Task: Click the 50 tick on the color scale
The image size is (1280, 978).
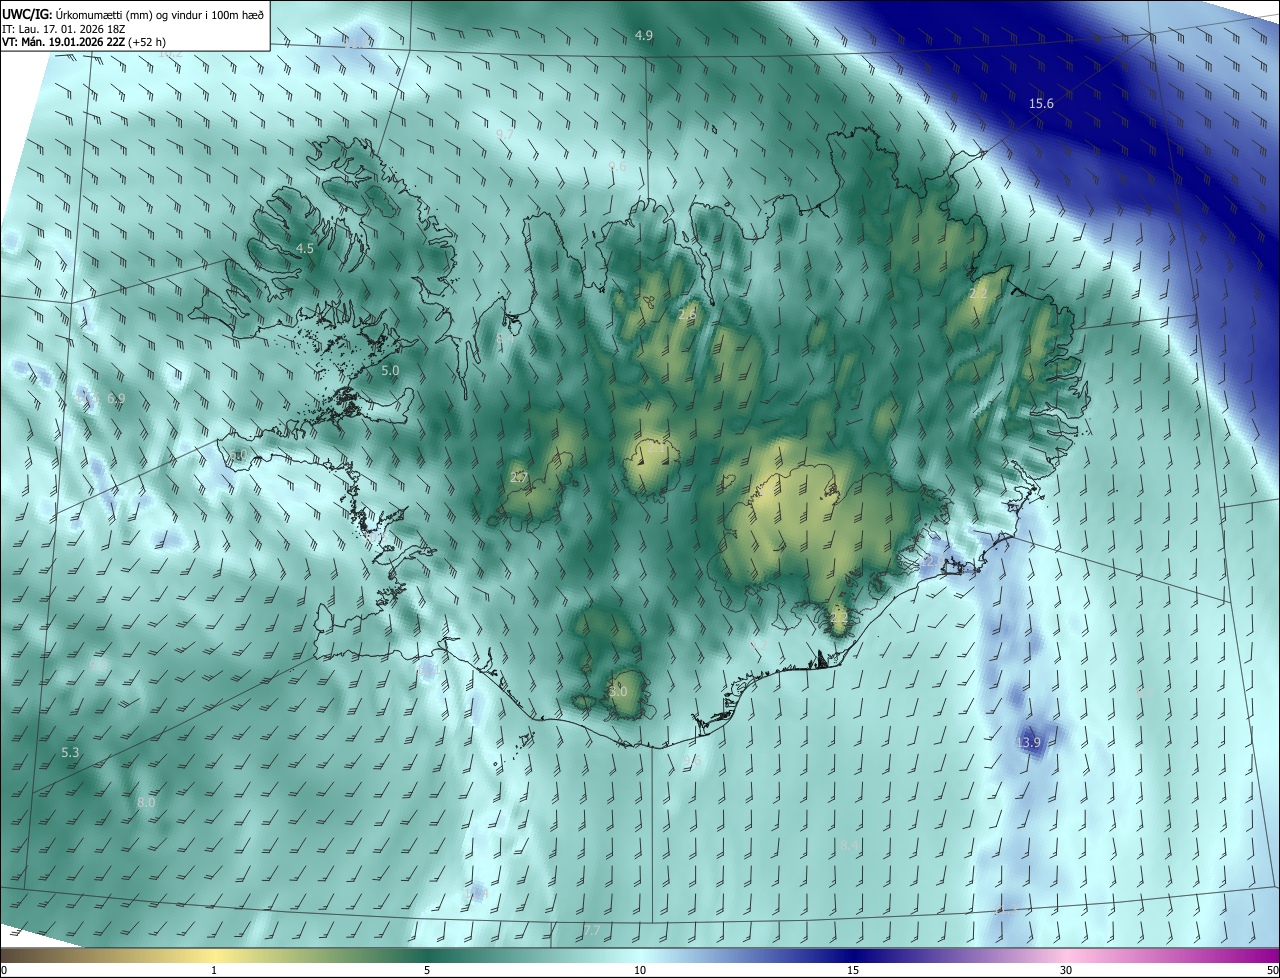Action: 1272,970
